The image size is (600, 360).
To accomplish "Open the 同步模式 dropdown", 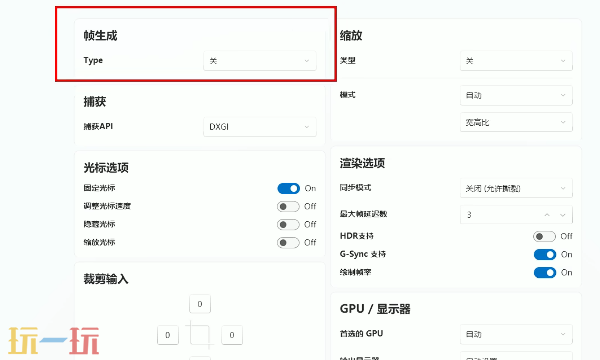I will pyautogui.click(x=516, y=188).
